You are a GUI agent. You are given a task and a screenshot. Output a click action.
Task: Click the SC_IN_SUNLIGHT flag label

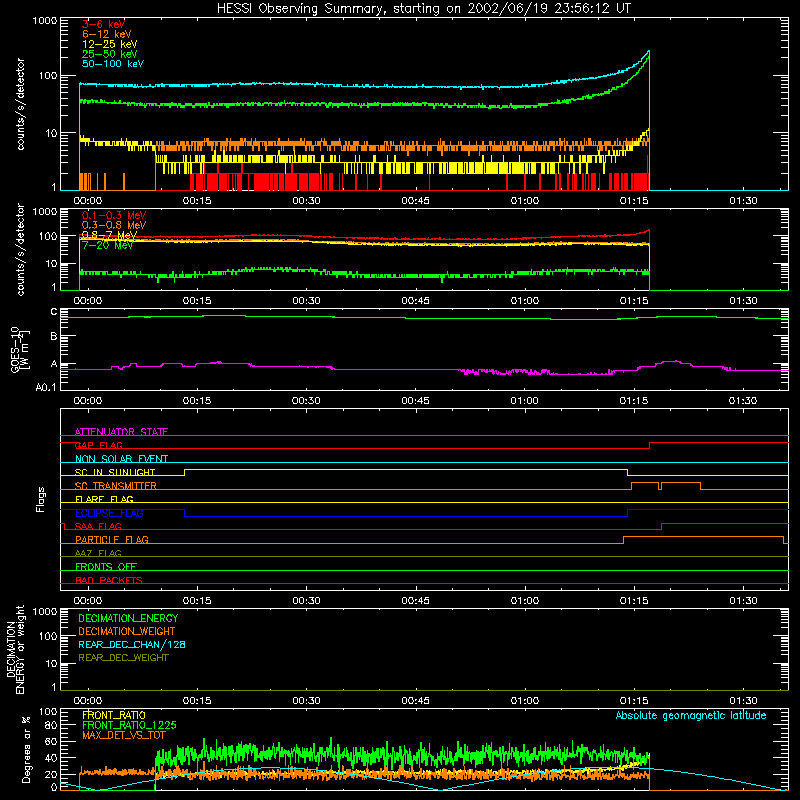click(x=115, y=472)
